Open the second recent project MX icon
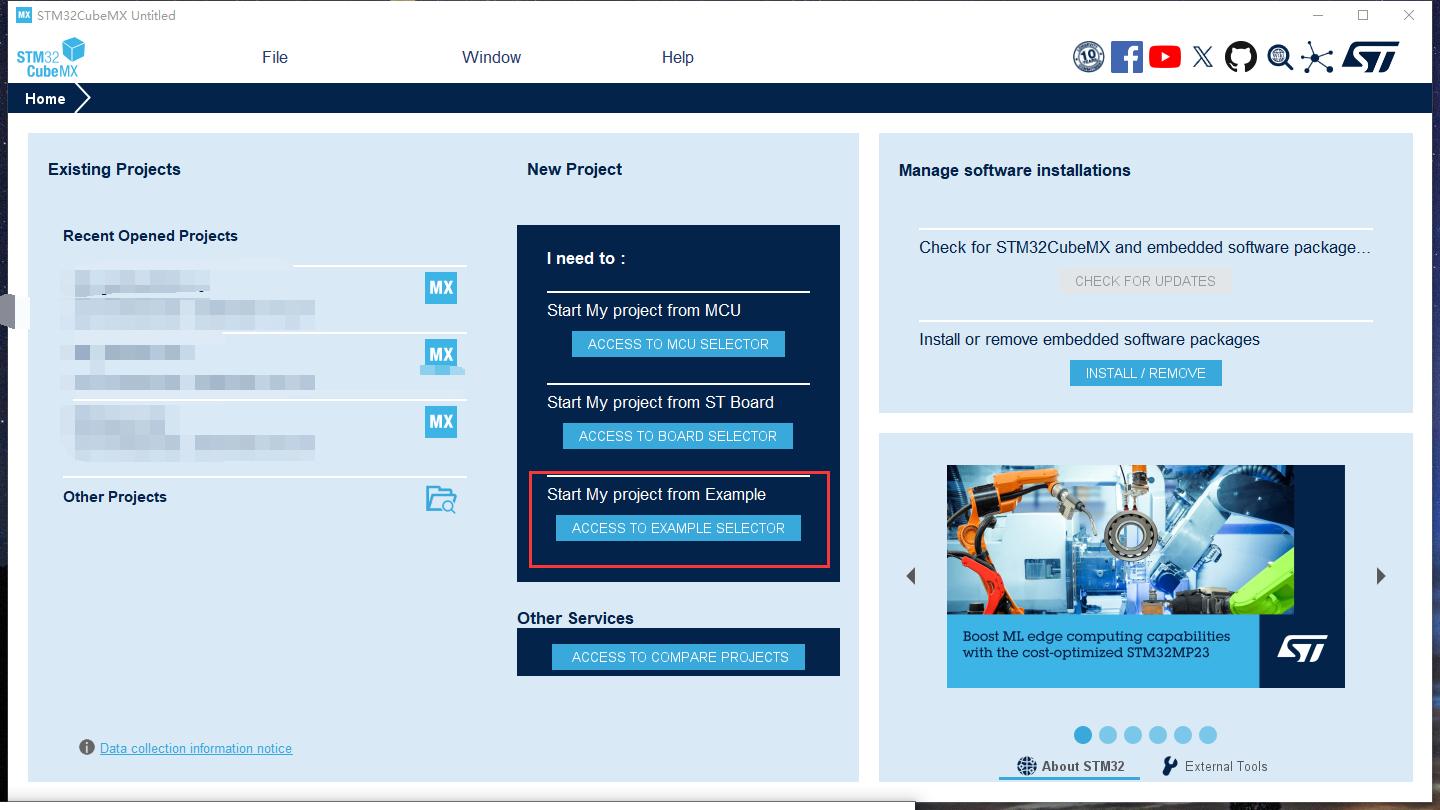Viewport: 1440px width, 810px height. tap(441, 354)
